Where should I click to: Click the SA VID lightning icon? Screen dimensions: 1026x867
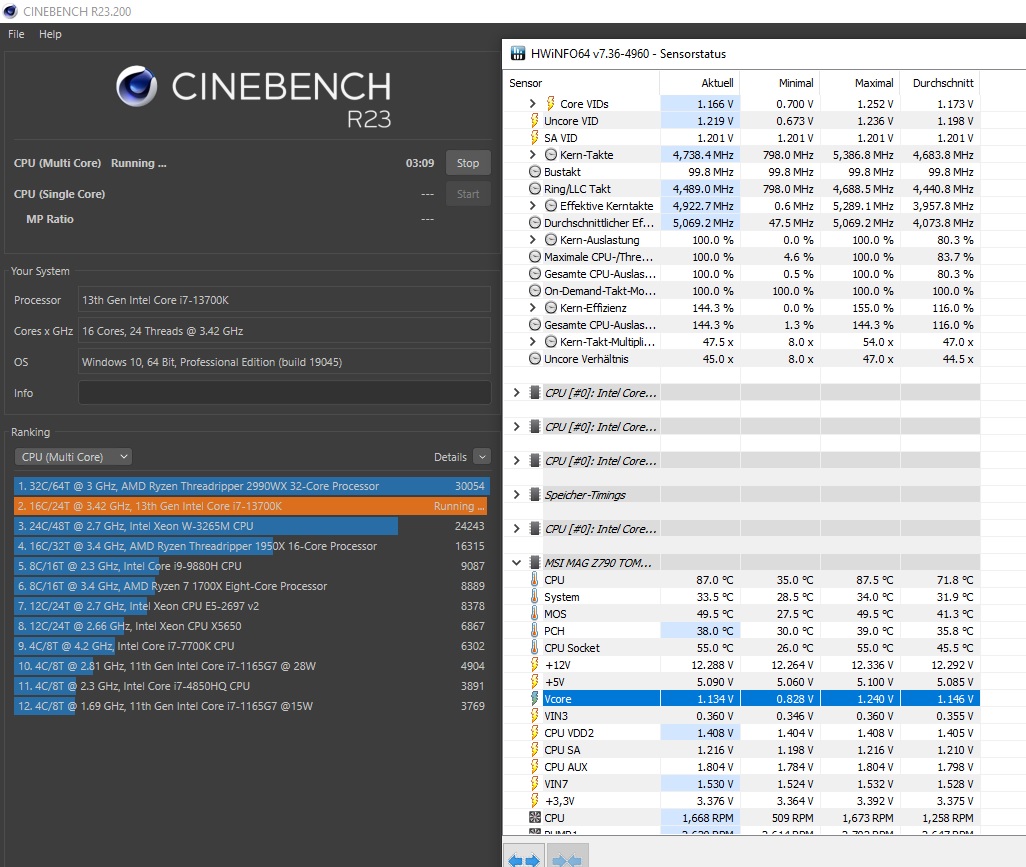tap(535, 137)
